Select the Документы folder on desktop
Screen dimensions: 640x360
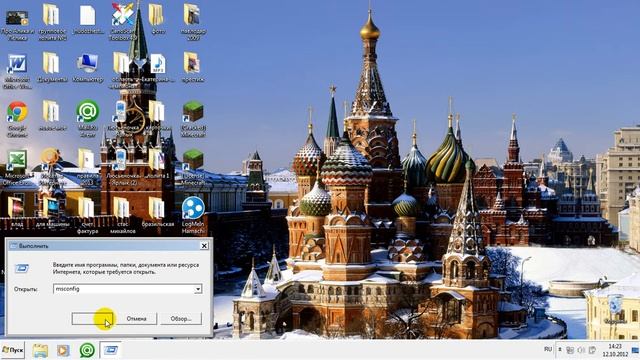51,64
